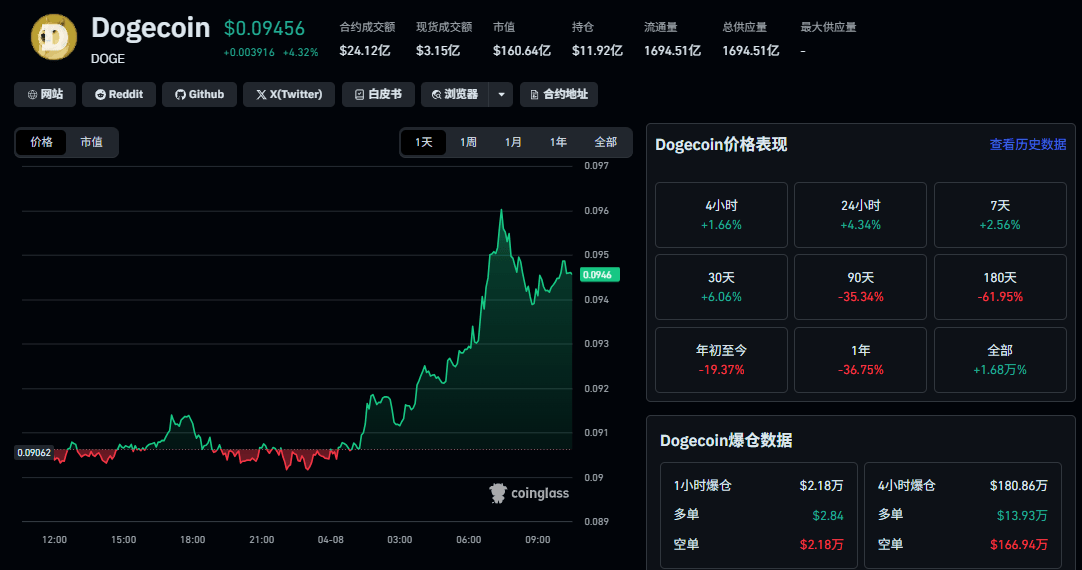Select the 1月 time range
Viewport: 1082px width, 570px height.
[513, 142]
